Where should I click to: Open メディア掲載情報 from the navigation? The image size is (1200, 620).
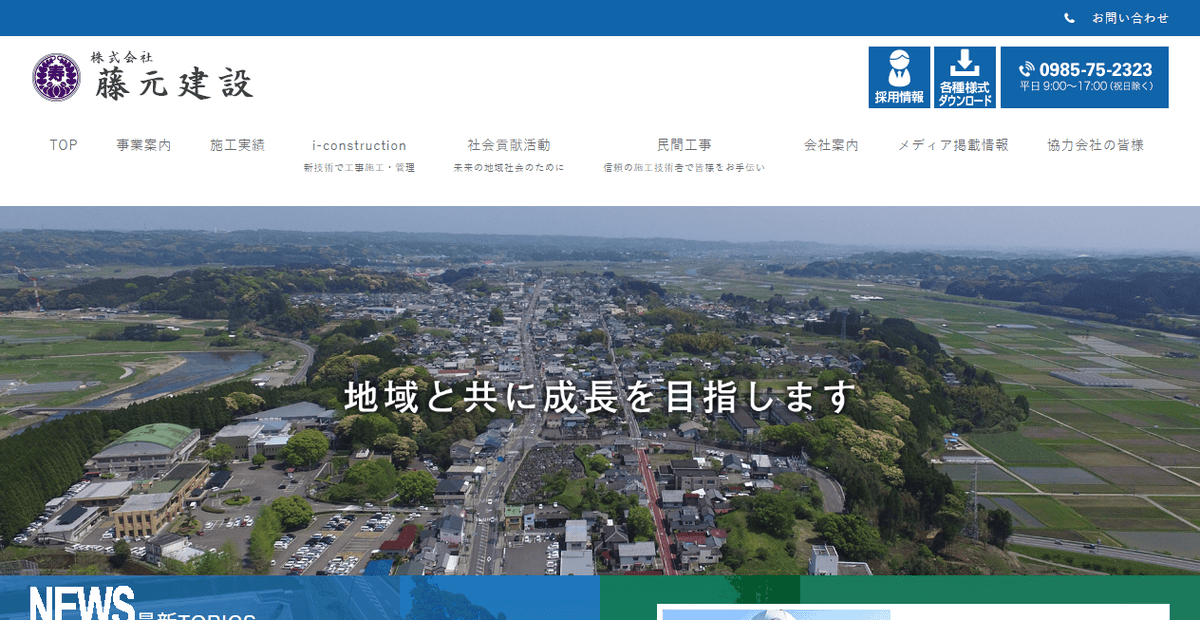coord(954,144)
